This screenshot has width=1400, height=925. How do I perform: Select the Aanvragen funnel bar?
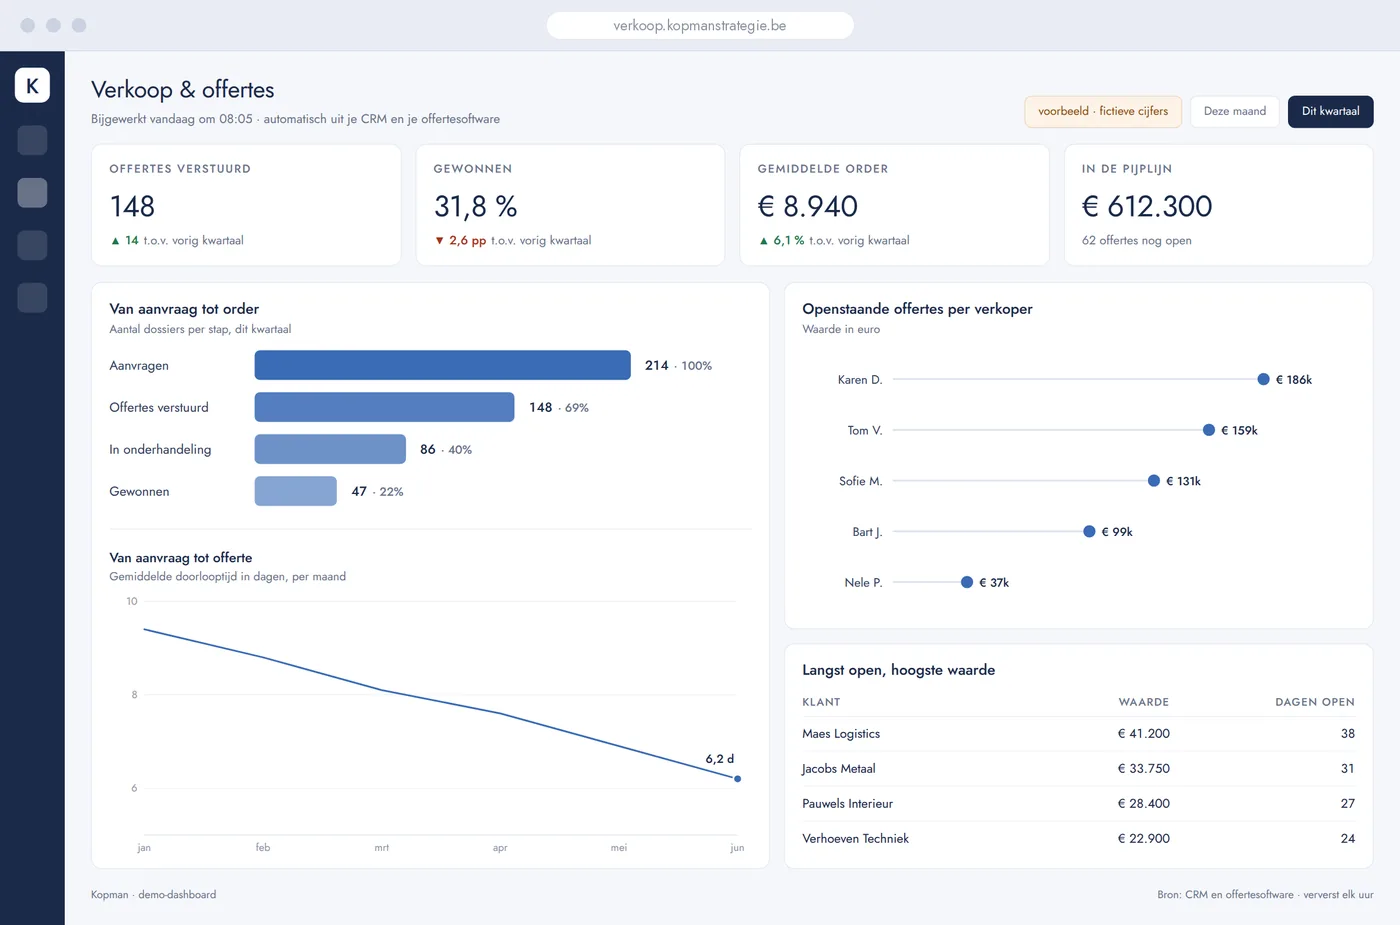(443, 365)
